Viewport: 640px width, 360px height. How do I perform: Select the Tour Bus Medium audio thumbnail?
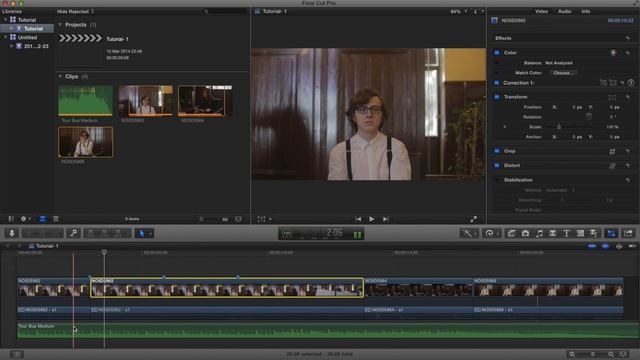tap(85, 101)
